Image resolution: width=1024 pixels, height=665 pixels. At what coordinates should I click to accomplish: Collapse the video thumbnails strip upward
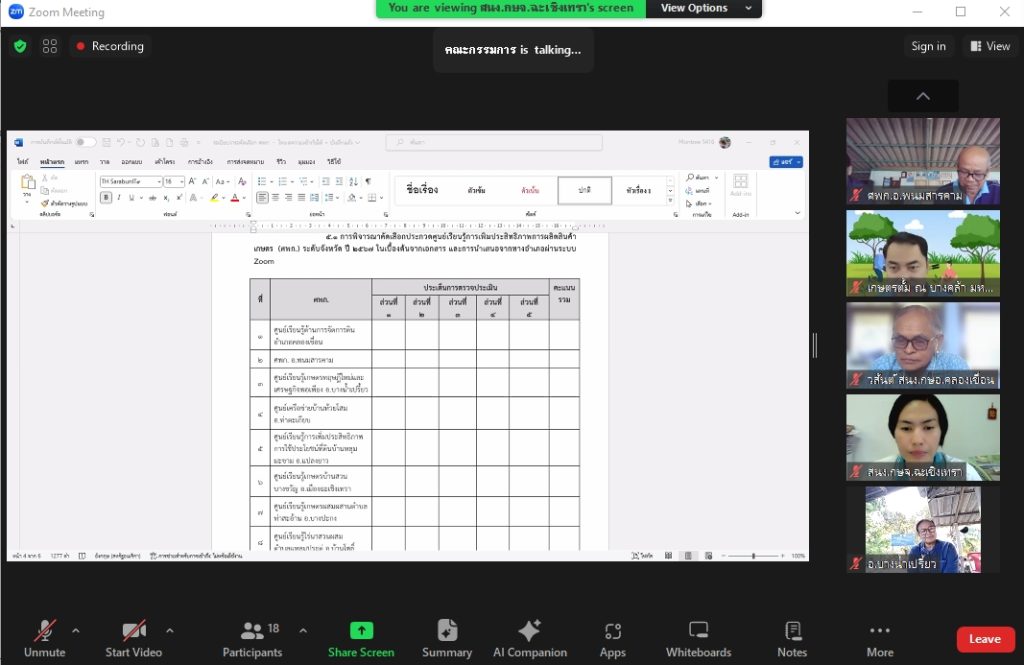(922, 96)
